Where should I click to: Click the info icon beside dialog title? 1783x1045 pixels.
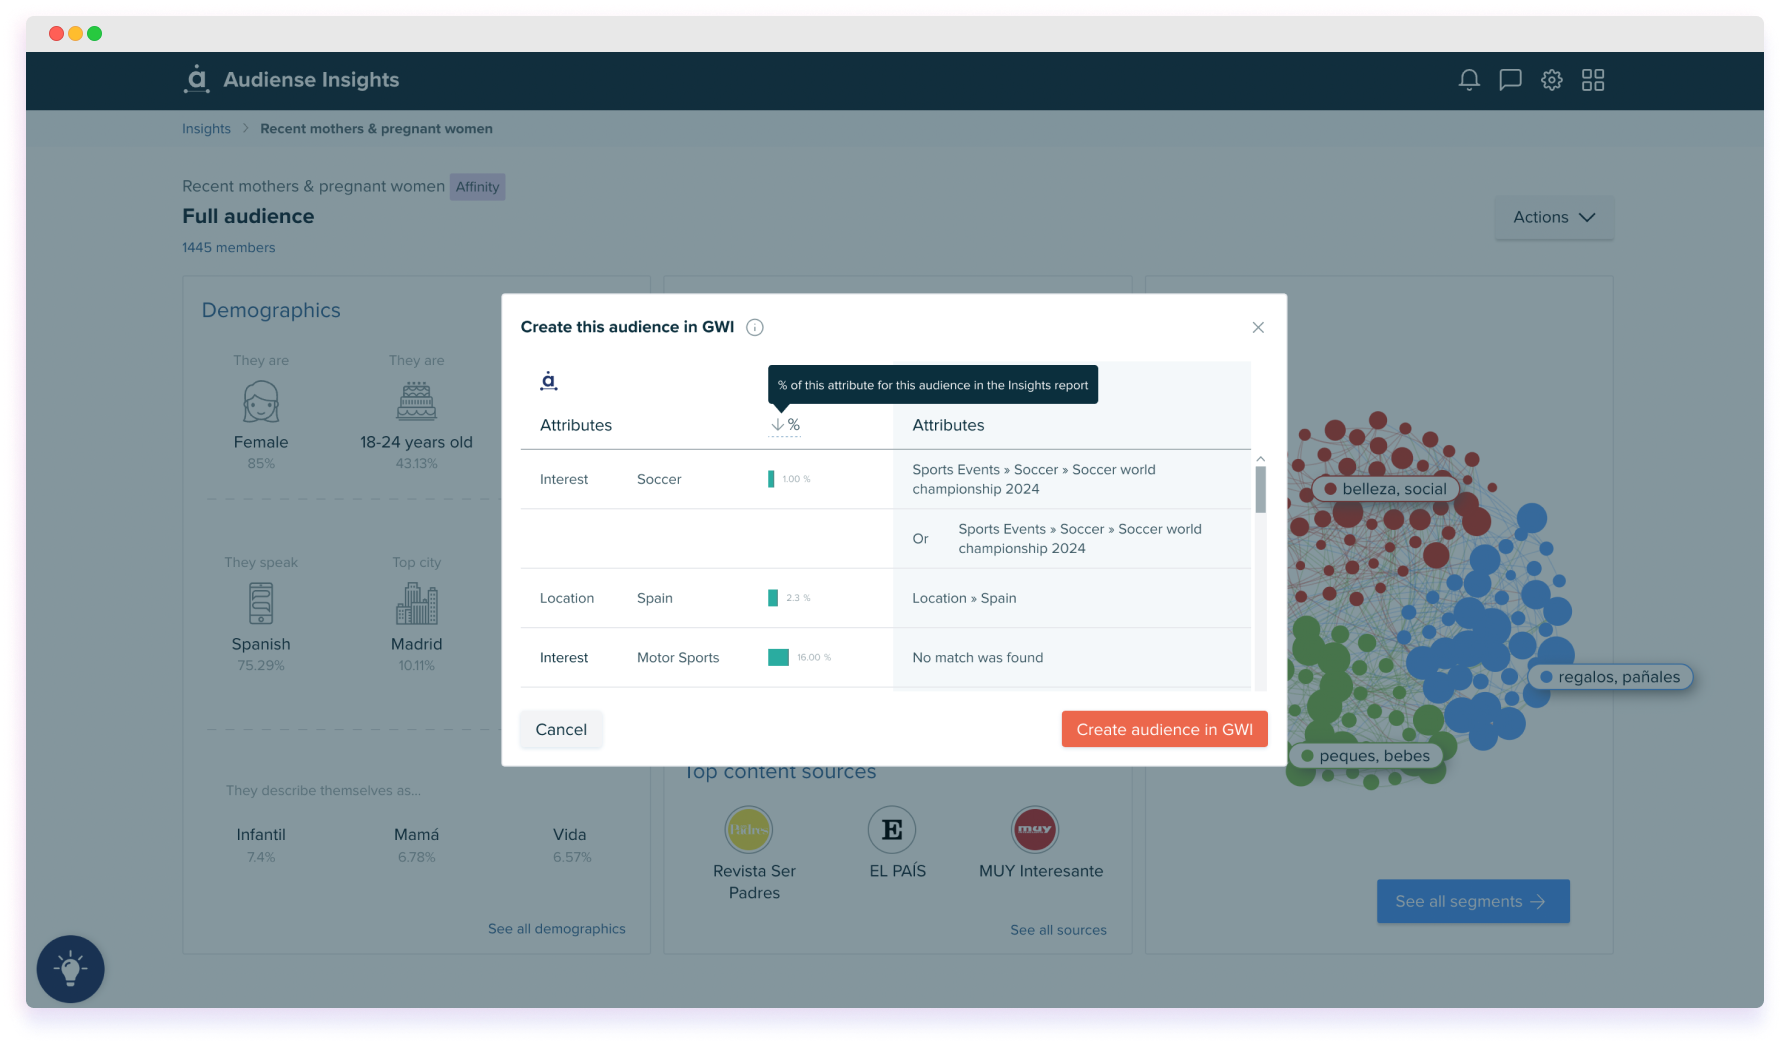[x=755, y=327]
